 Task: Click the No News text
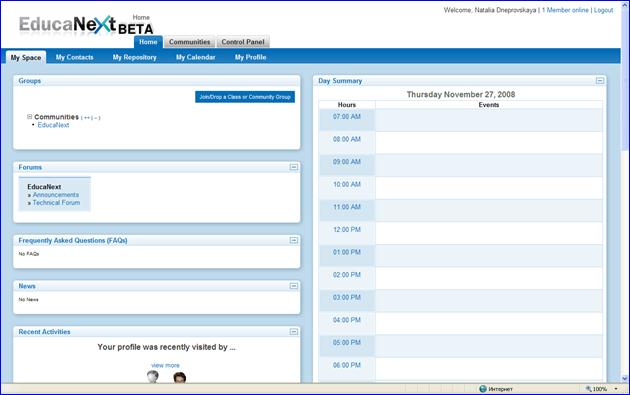(29, 300)
